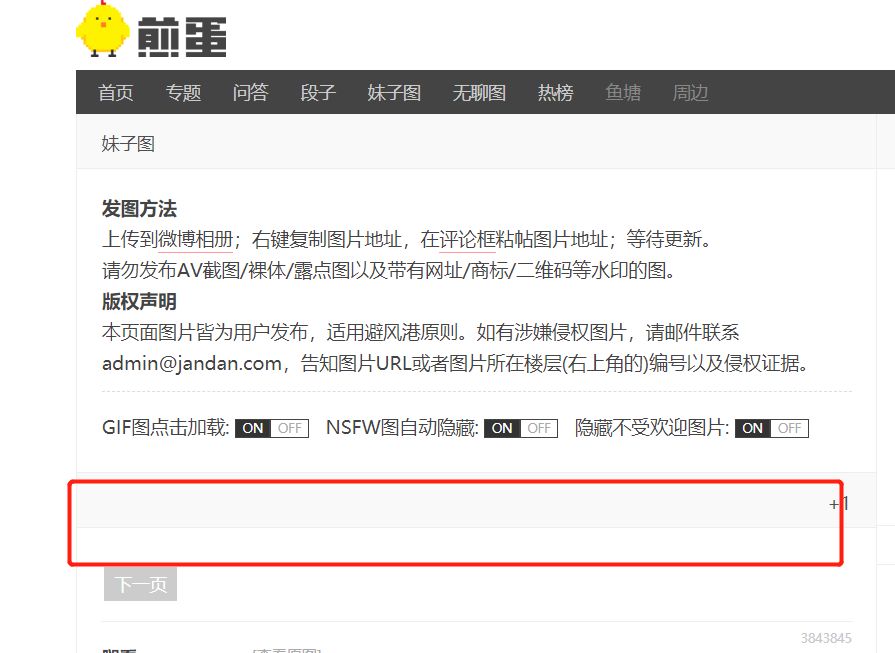This screenshot has width=895, height=653.
Task: Open the 无聊图 section
Action: point(479,92)
